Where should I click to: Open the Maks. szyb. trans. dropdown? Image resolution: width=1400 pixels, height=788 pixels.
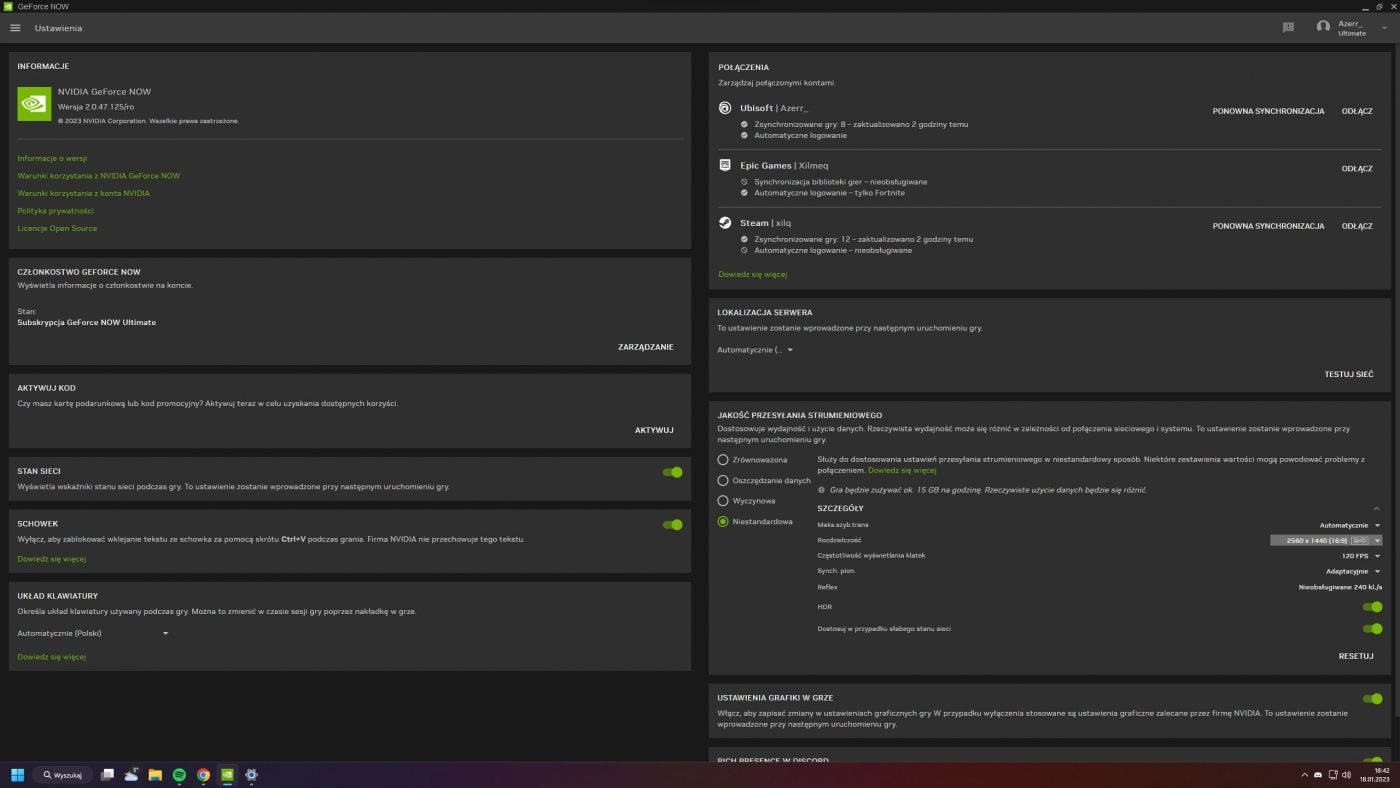[x=1349, y=525]
